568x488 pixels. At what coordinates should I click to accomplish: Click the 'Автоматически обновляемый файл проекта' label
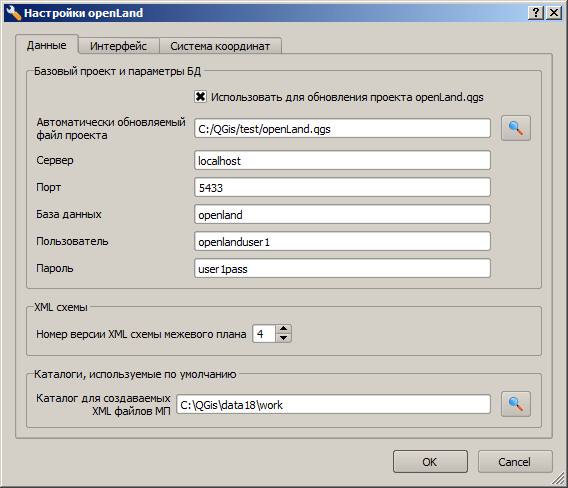(111, 129)
